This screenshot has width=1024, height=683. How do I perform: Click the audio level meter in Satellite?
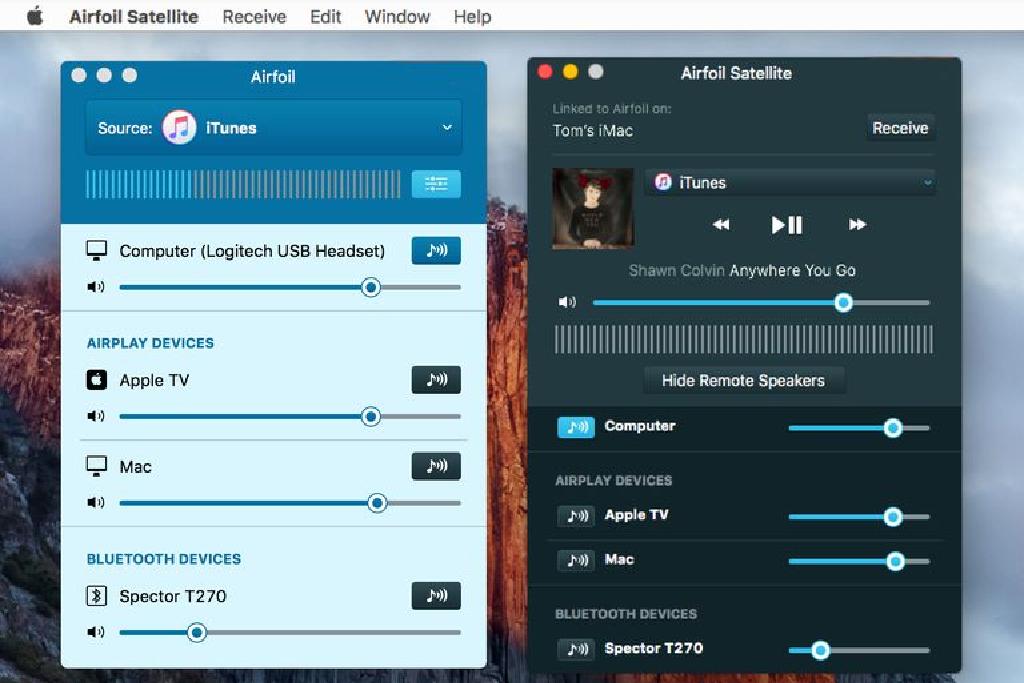pyautogui.click(x=744, y=340)
